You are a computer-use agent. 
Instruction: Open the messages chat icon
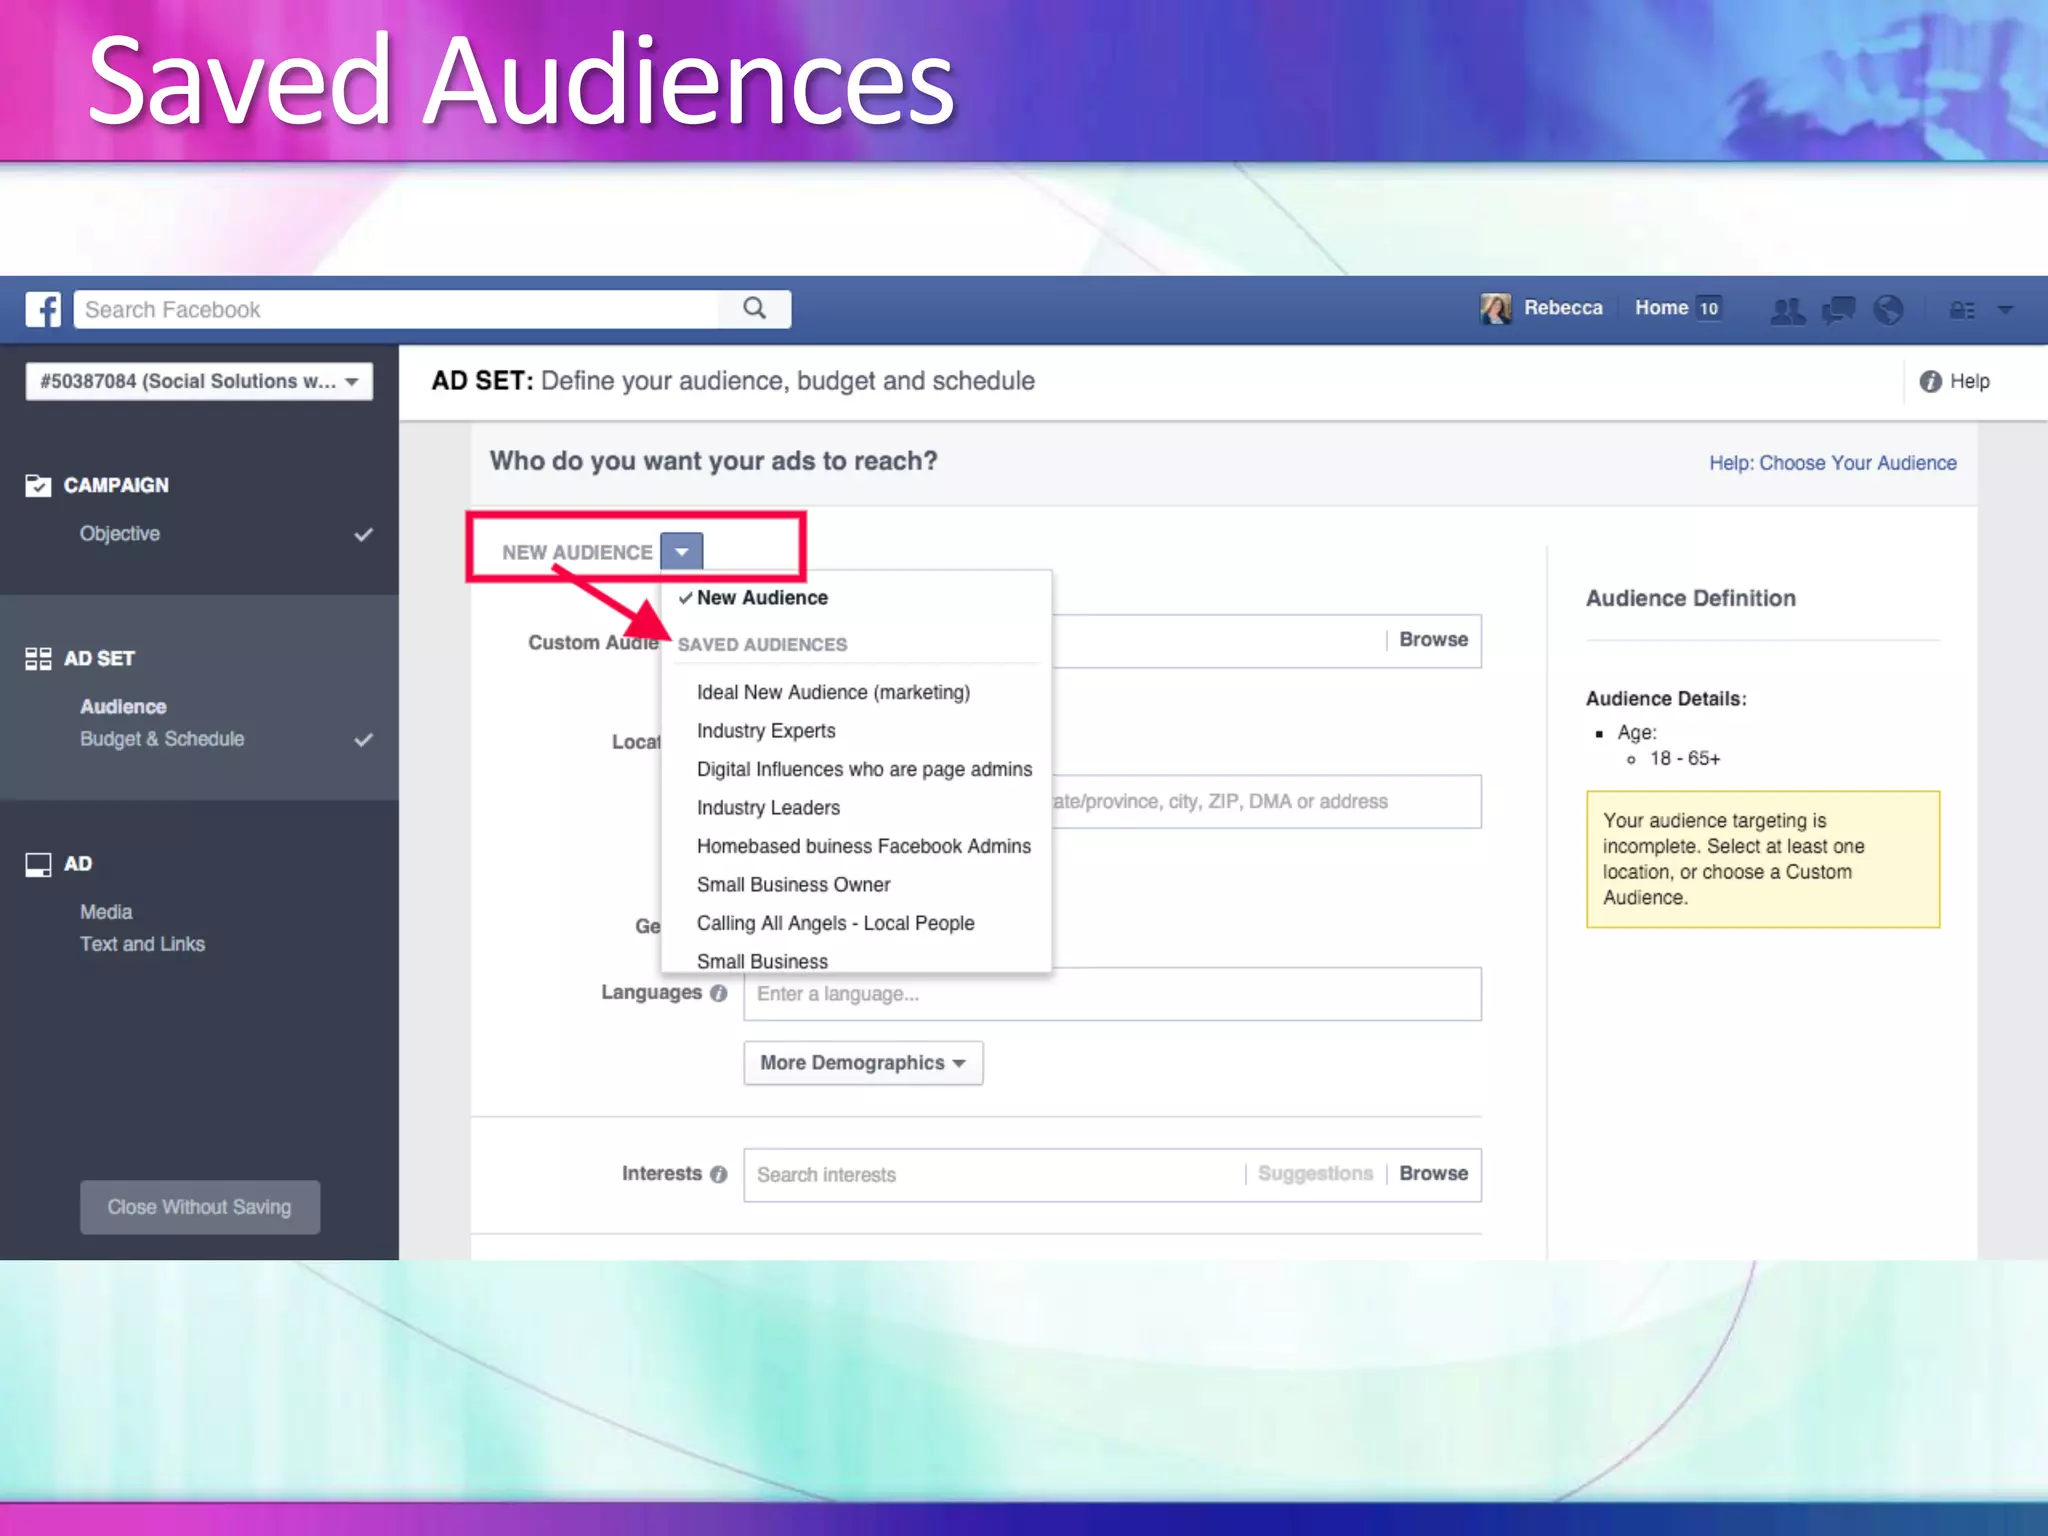[x=1838, y=310]
